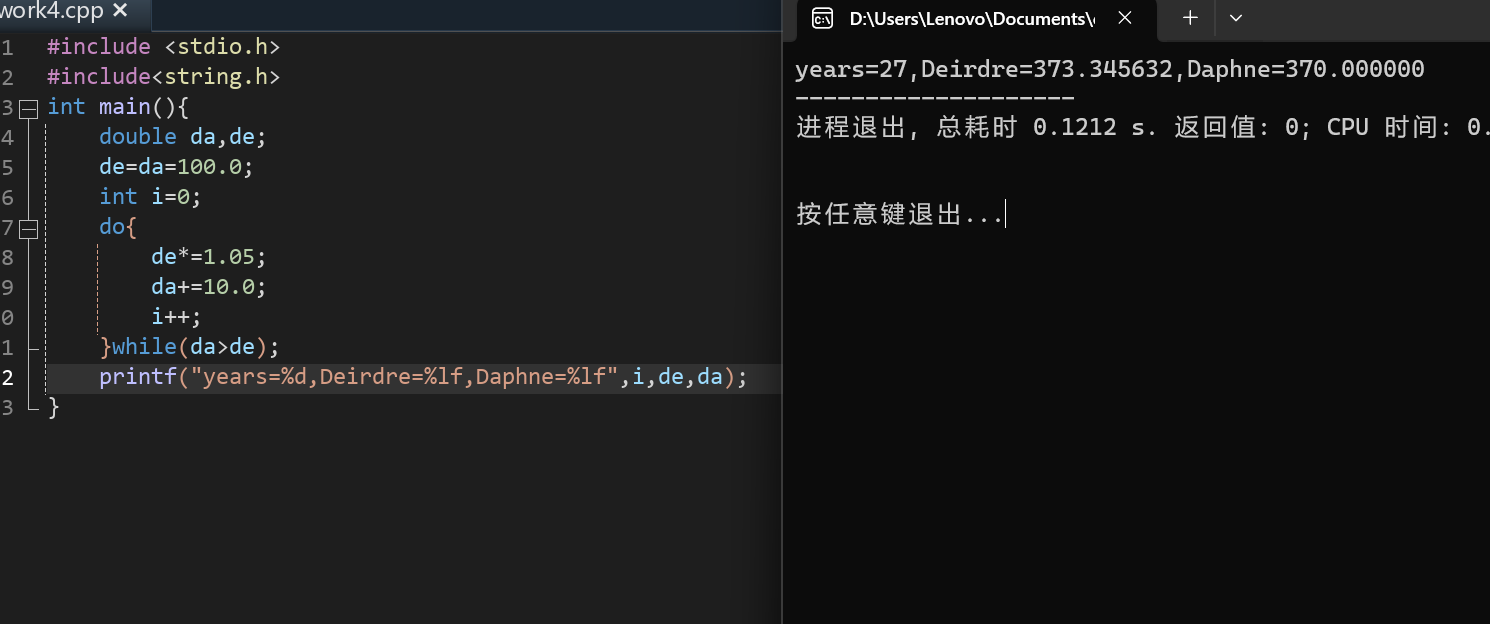
Task: Select the work4.cpp tab
Action: [x=55, y=13]
